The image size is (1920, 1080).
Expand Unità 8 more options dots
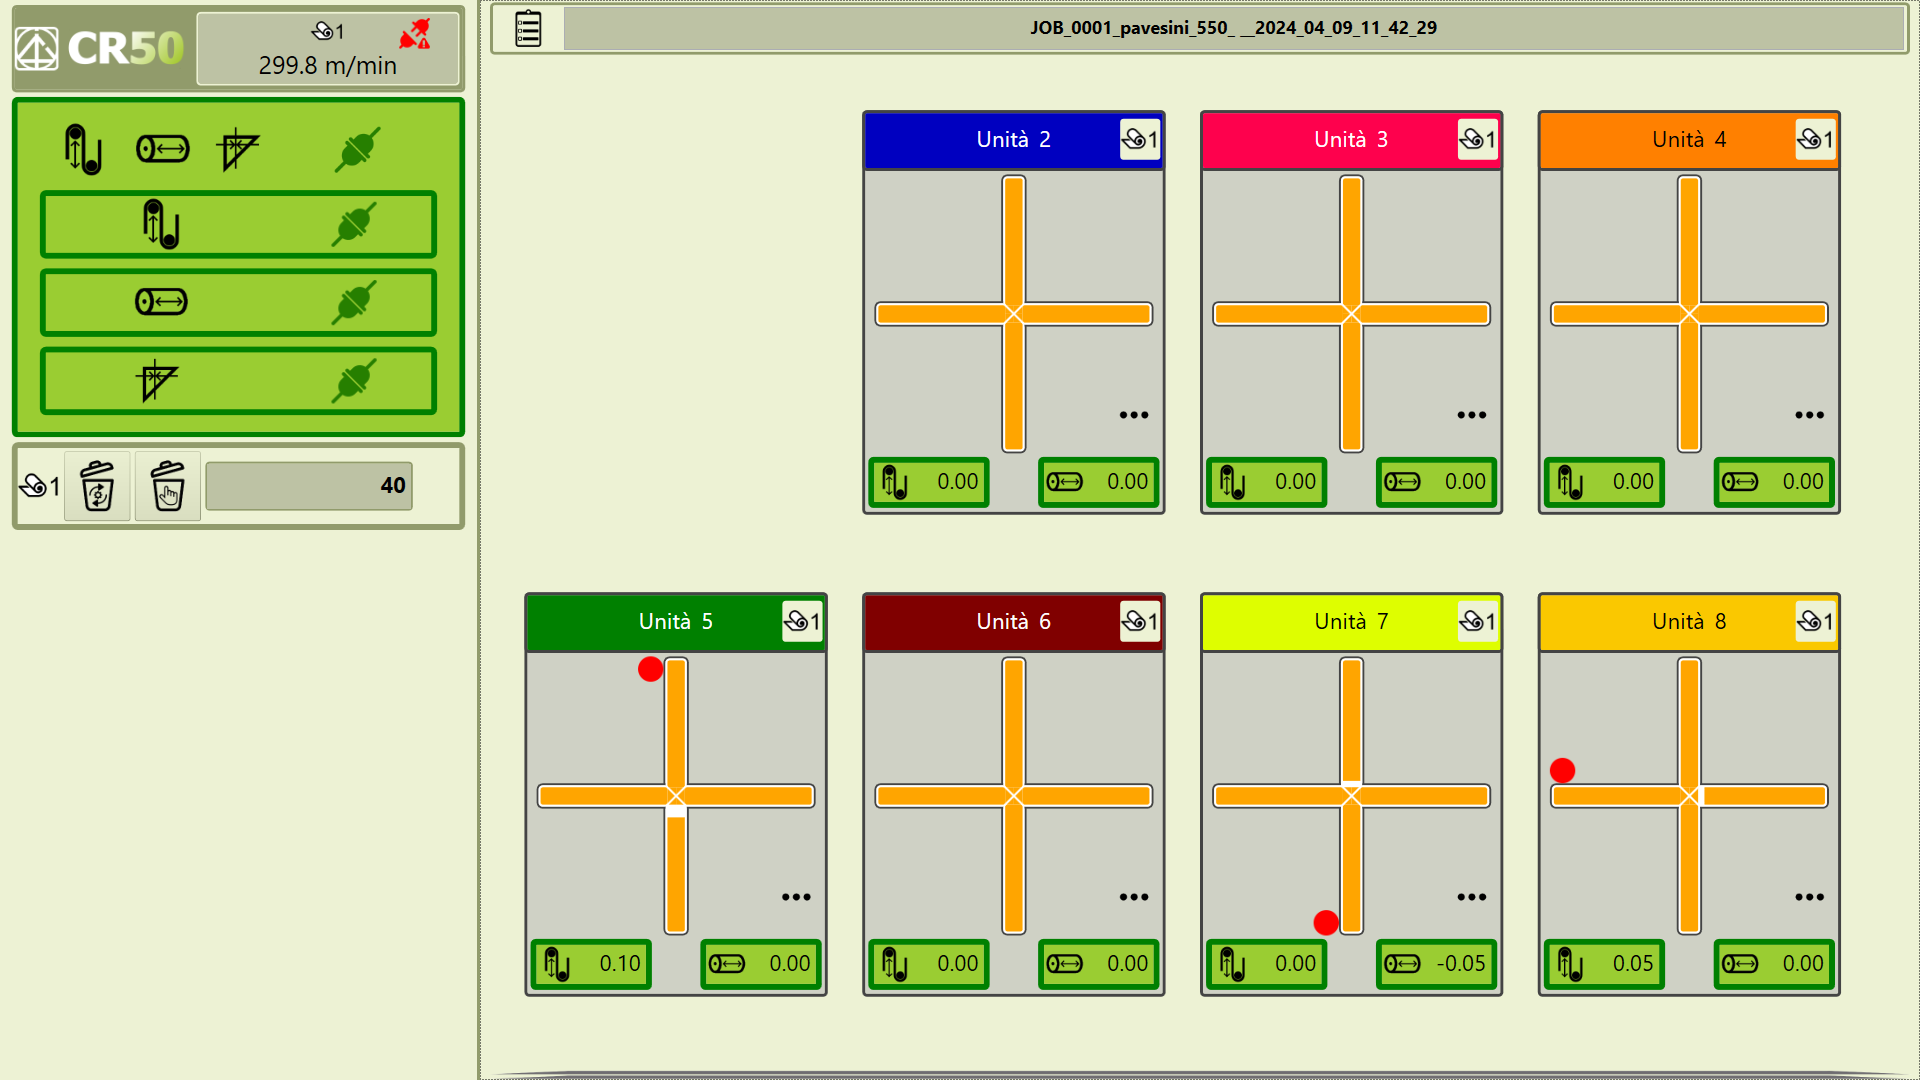coord(1809,897)
